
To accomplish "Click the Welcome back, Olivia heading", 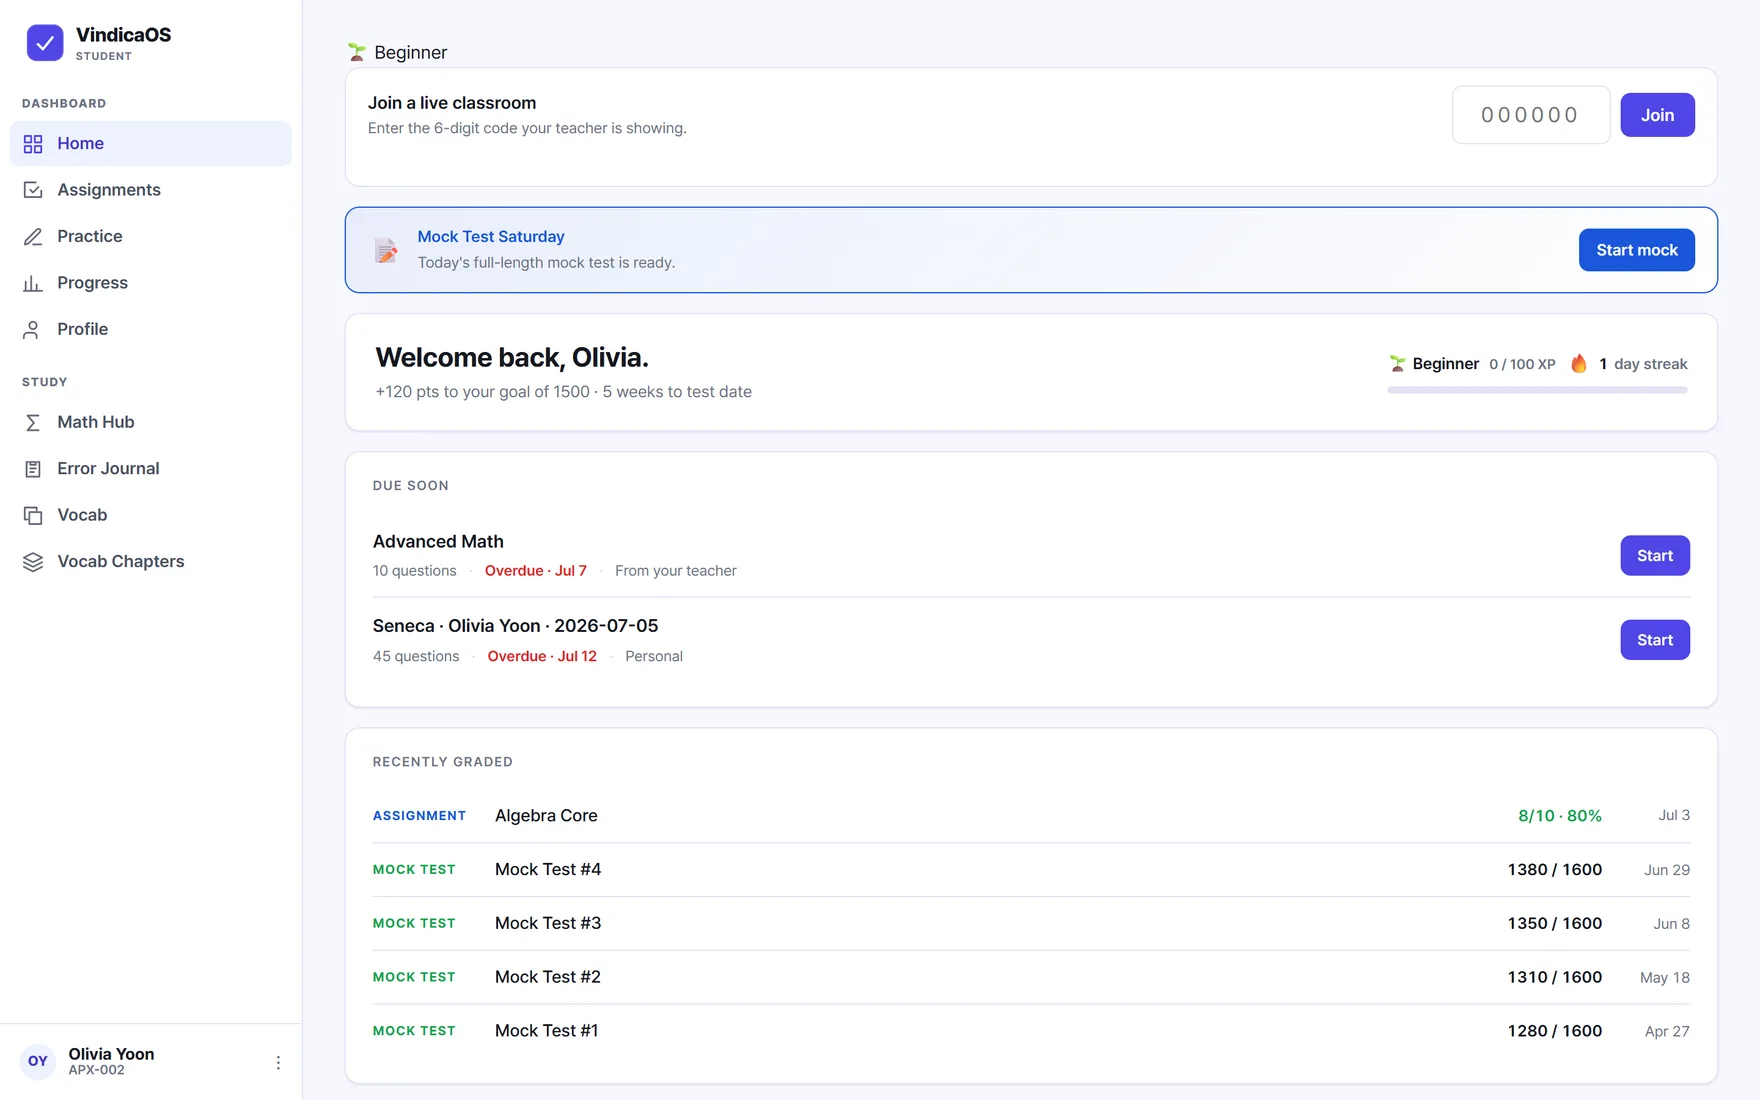I will point(512,357).
